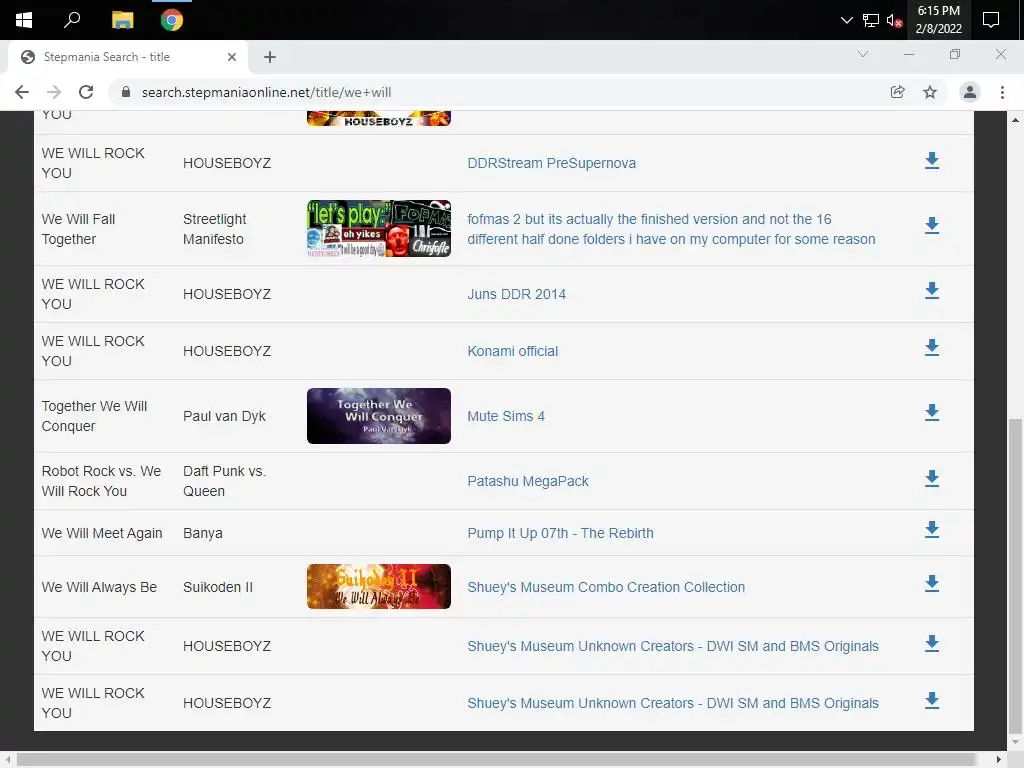Open the Juns DDR 2014 pack
This screenshot has height=768, width=1024.
(516, 295)
